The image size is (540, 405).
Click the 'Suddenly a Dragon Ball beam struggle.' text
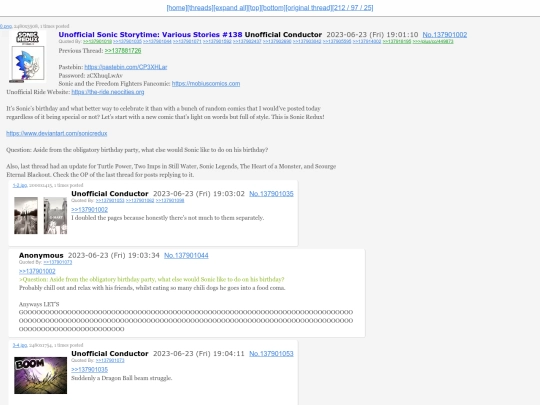[122, 378]
